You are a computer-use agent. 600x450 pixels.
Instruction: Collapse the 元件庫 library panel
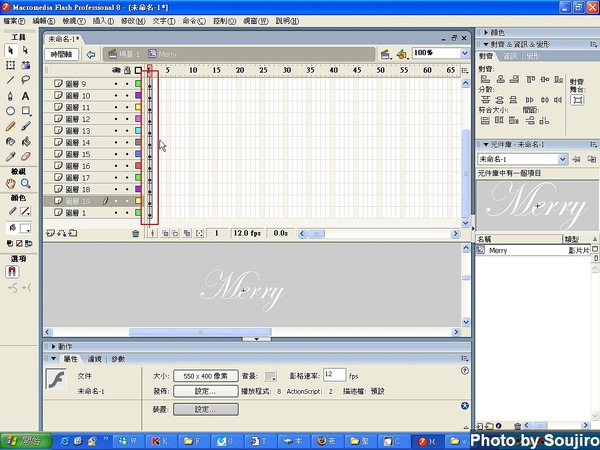click(486, 145)
